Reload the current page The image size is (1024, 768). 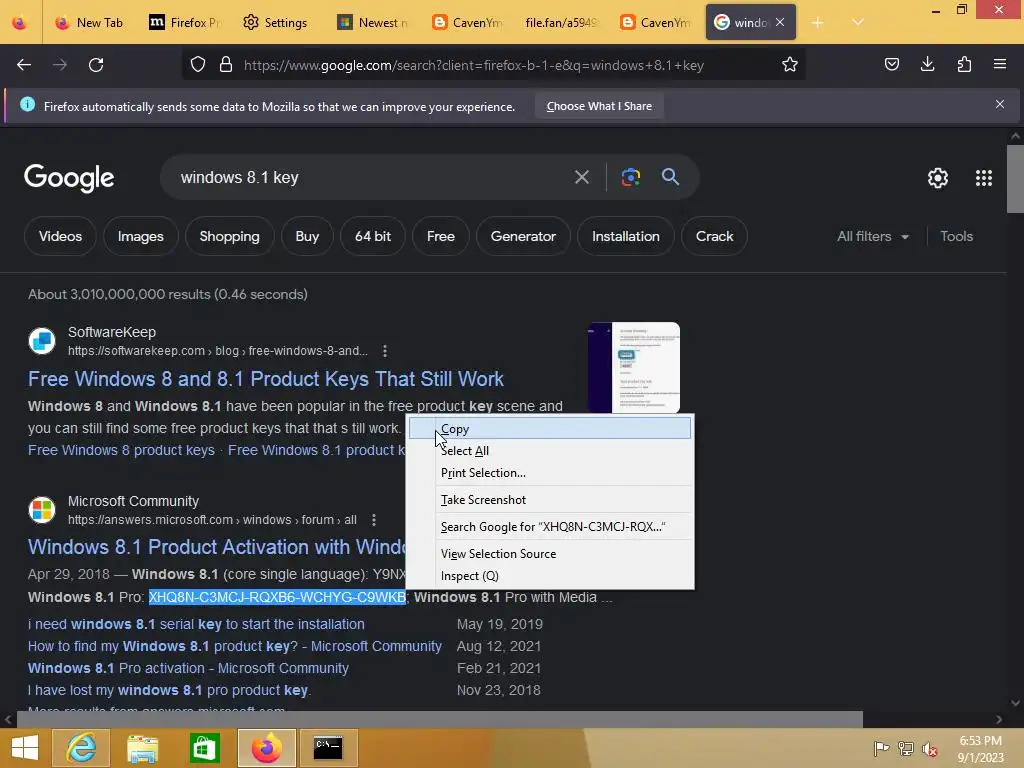tap(96, 65)
